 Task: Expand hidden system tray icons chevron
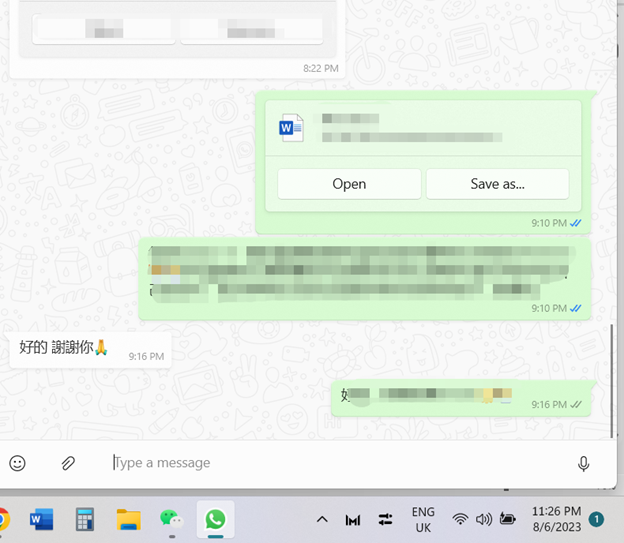pyautogui.click(x=322, y=519)
